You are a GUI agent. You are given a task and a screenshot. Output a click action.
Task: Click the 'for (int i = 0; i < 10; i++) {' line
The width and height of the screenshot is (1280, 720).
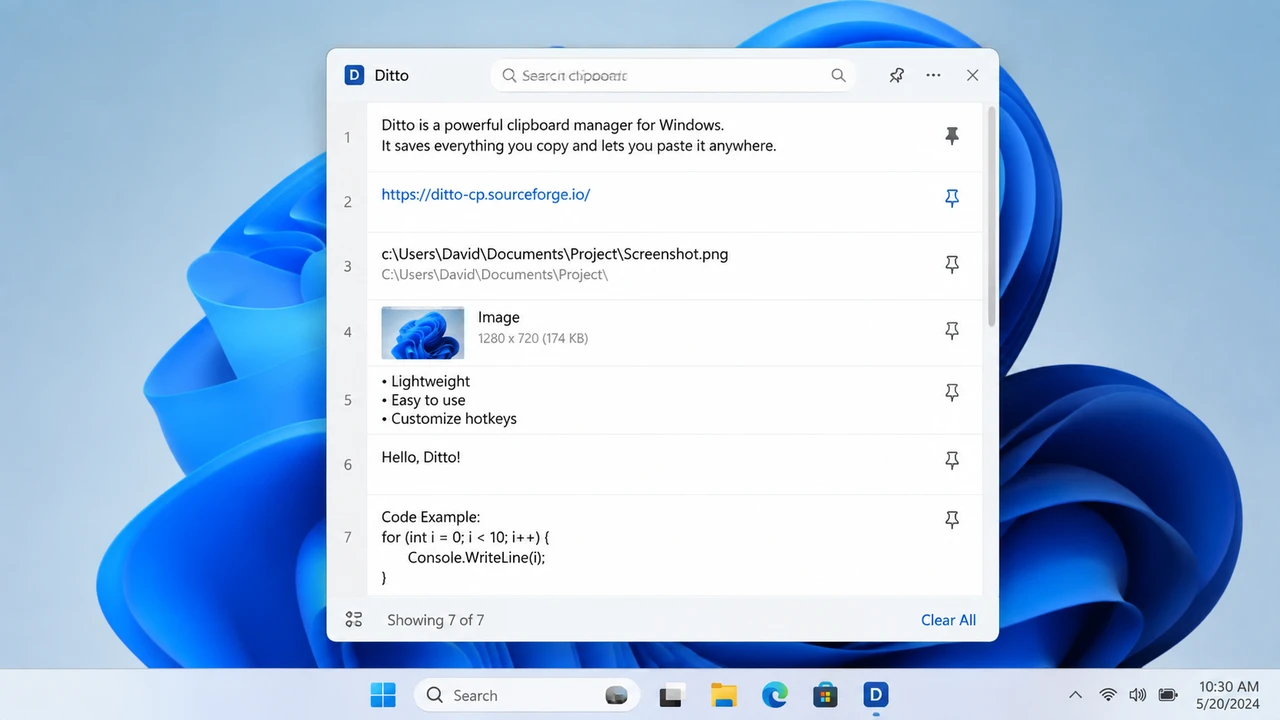pos(466,537)
